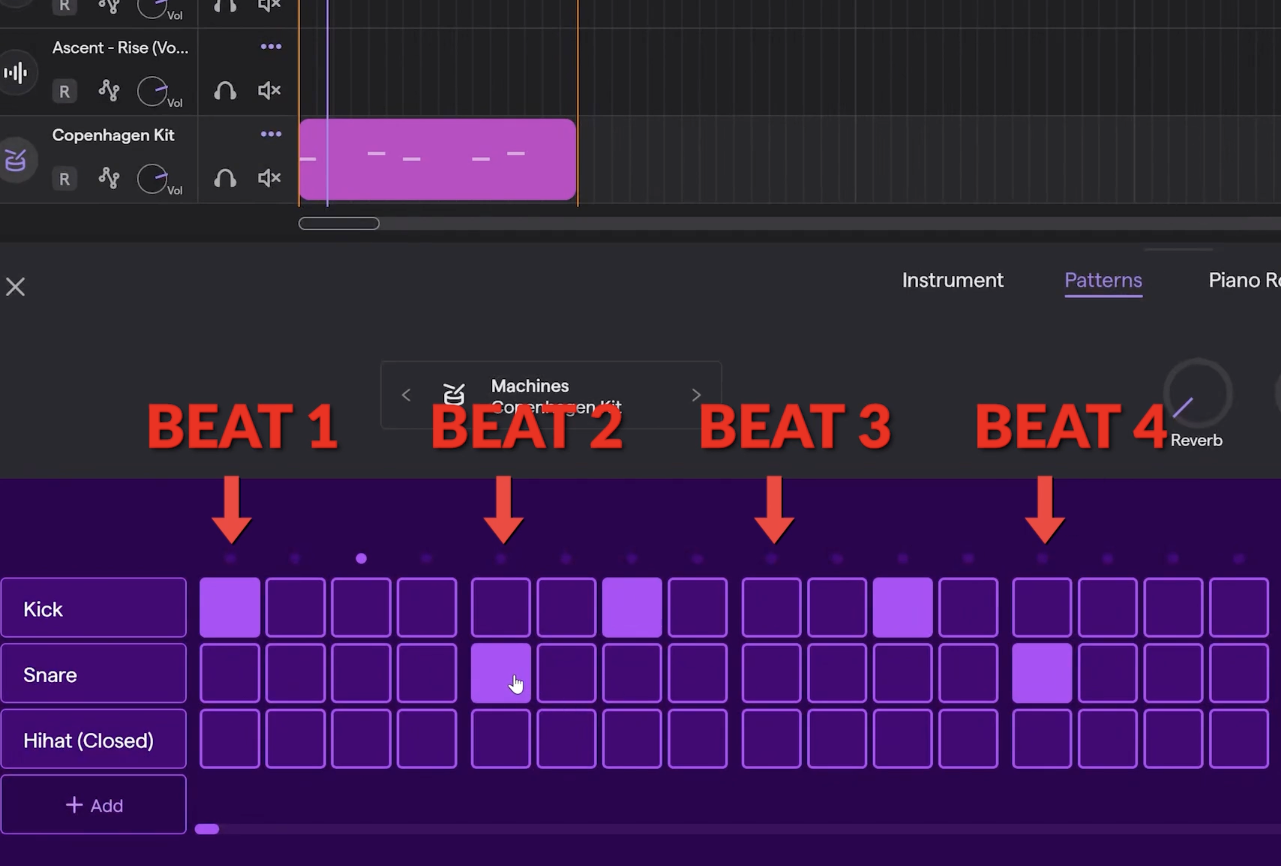Go to the next kit with right chevron
Viewport: 1281px width, 866px height.
[696, 395]
